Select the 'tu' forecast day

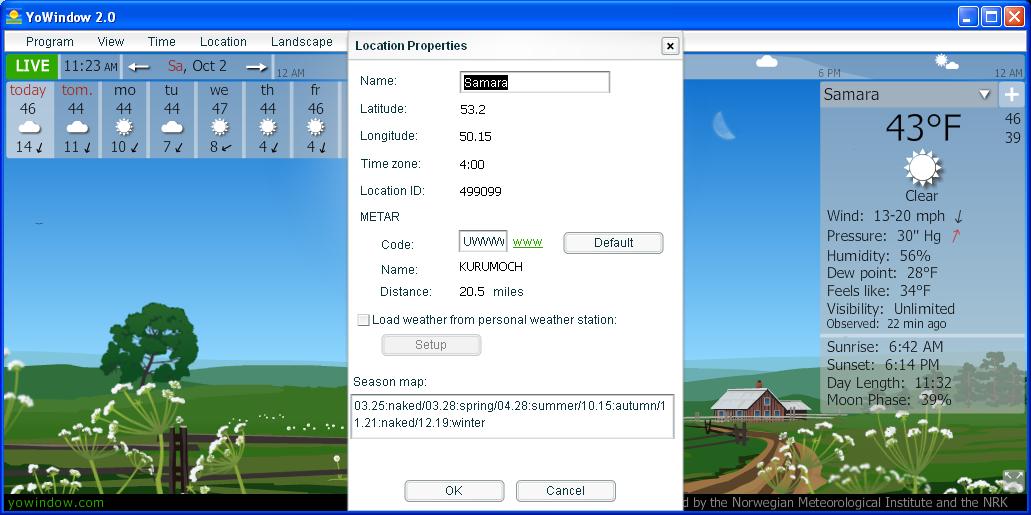[172, 119]
